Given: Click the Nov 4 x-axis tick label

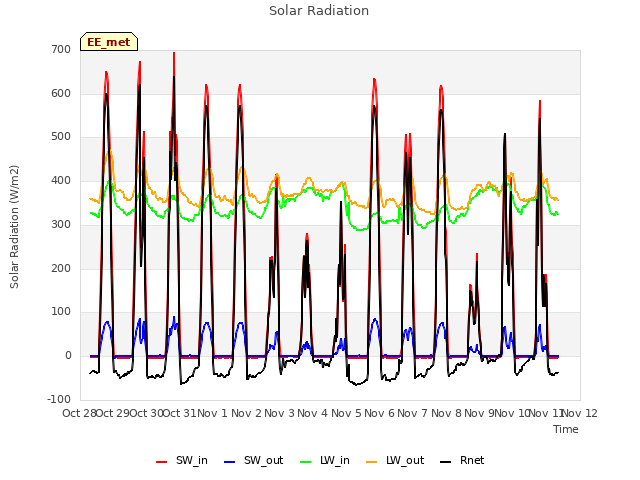Looking at the screenshot, I should point(313,413).
